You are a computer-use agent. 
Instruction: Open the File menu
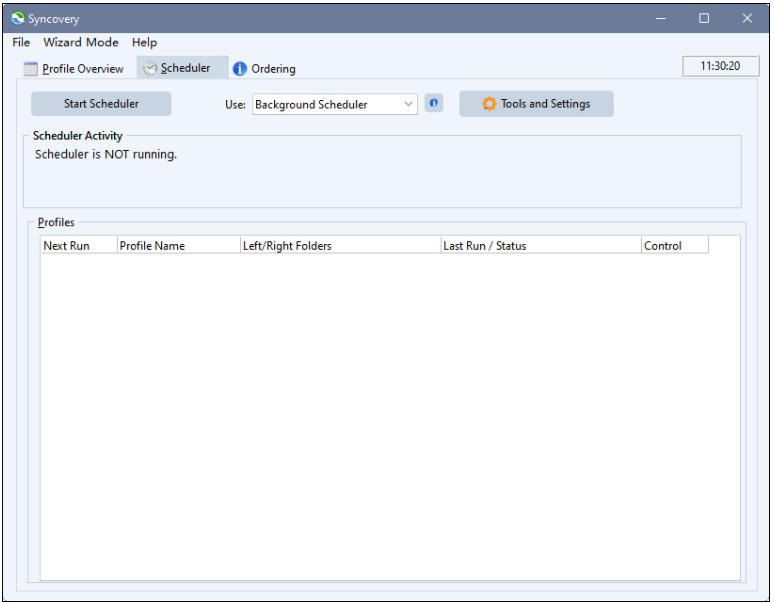pyautogui.click(x=21, y=42)
